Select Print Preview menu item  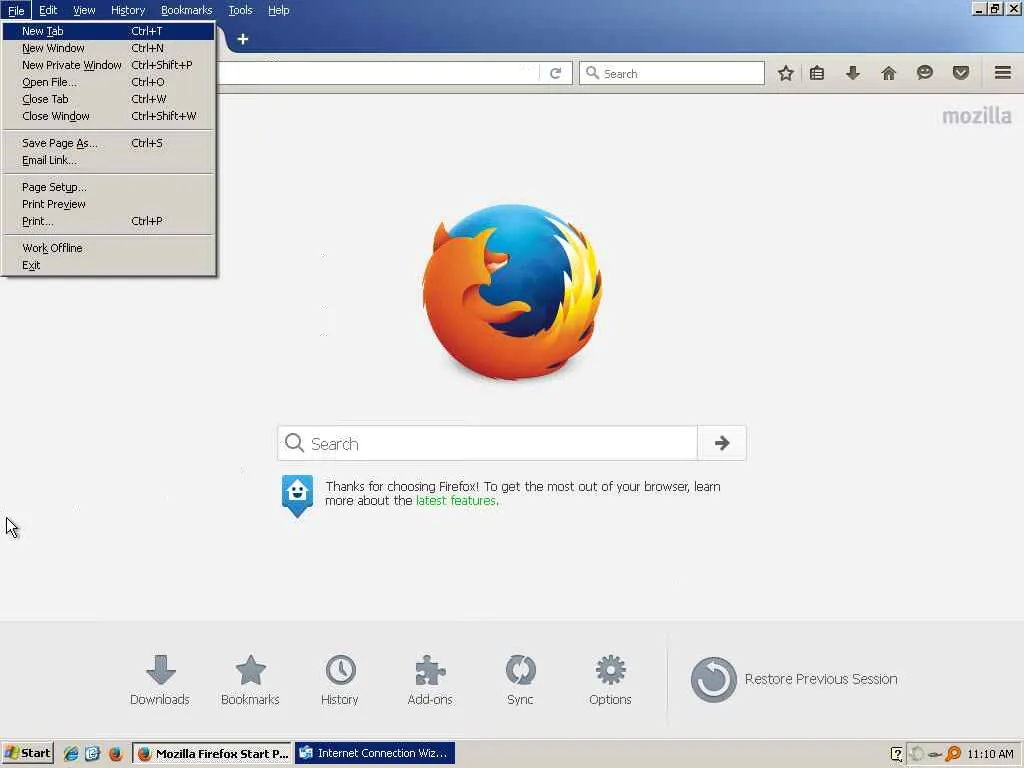coord(108,204)
